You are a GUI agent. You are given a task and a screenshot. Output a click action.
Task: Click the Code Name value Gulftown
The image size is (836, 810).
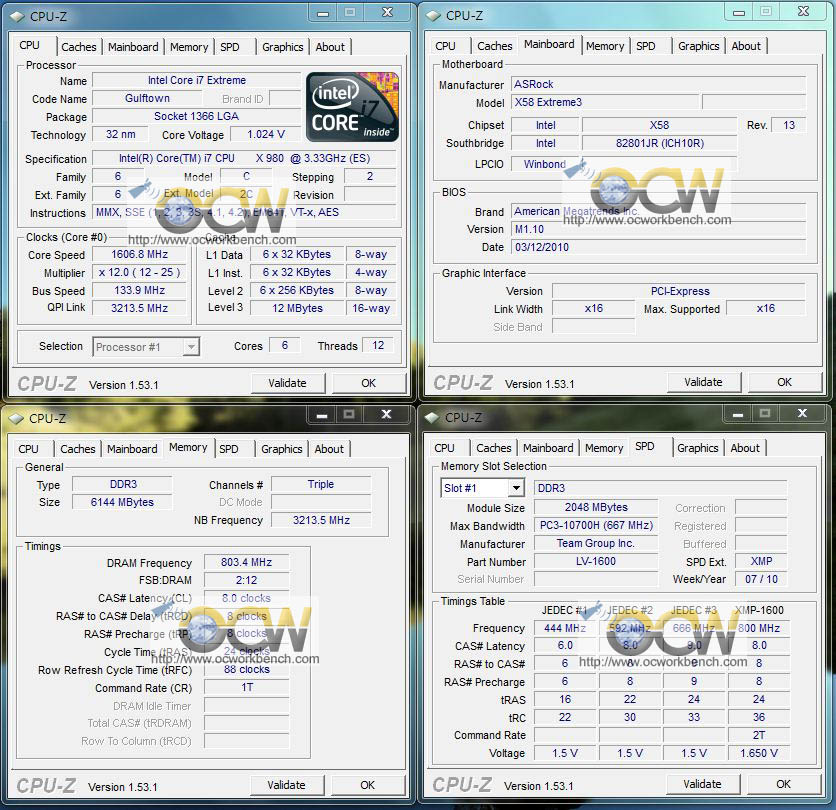click(x=147, y=98)
